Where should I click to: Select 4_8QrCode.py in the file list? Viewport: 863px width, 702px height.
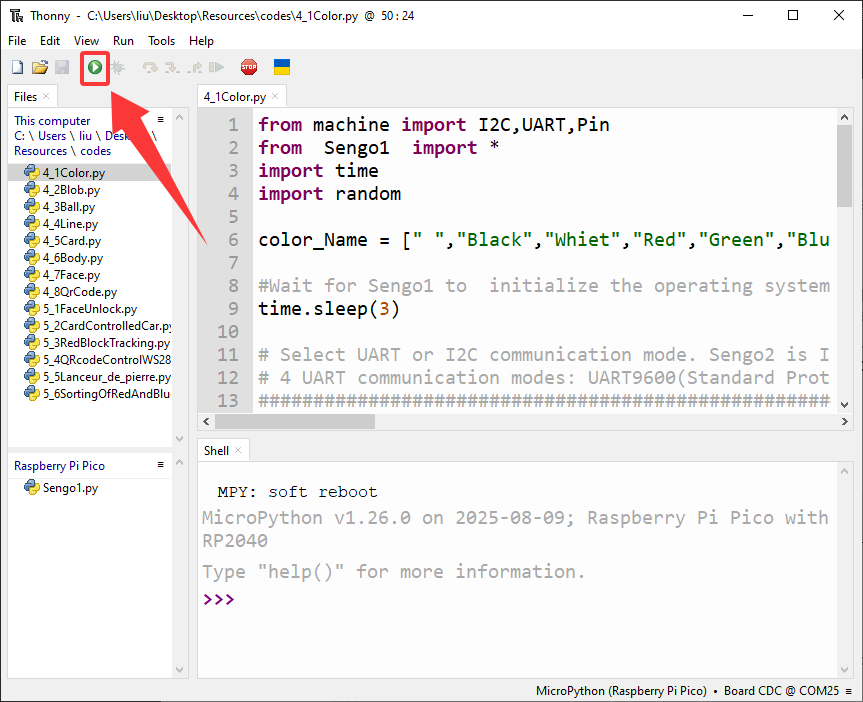pos(80,292)
